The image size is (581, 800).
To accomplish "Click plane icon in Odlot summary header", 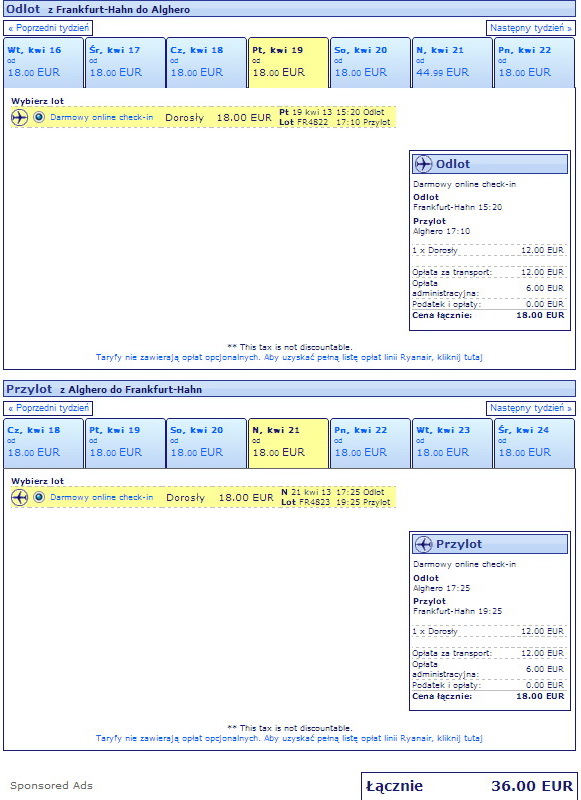I will 423,164.
